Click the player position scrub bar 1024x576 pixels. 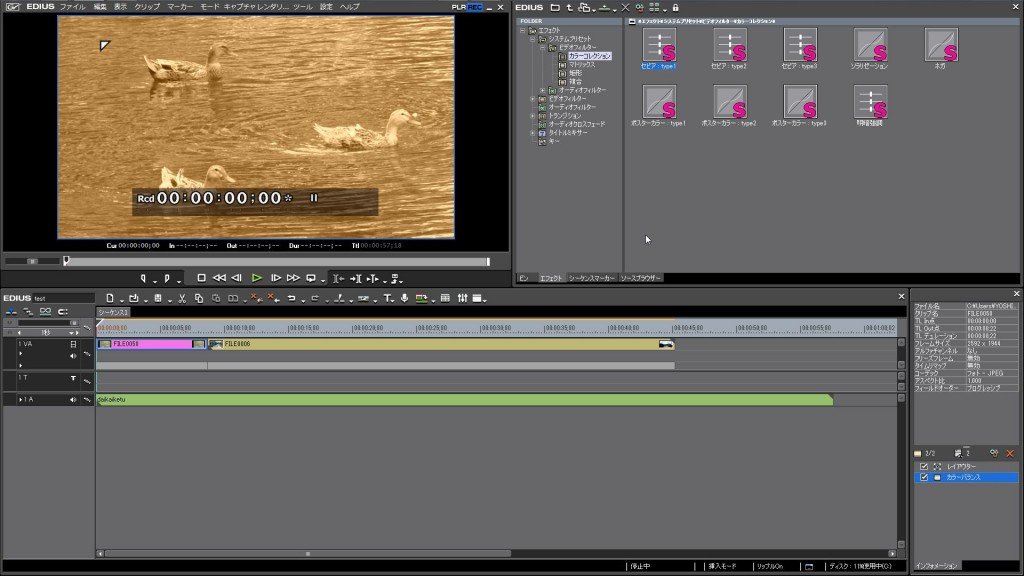277,261
